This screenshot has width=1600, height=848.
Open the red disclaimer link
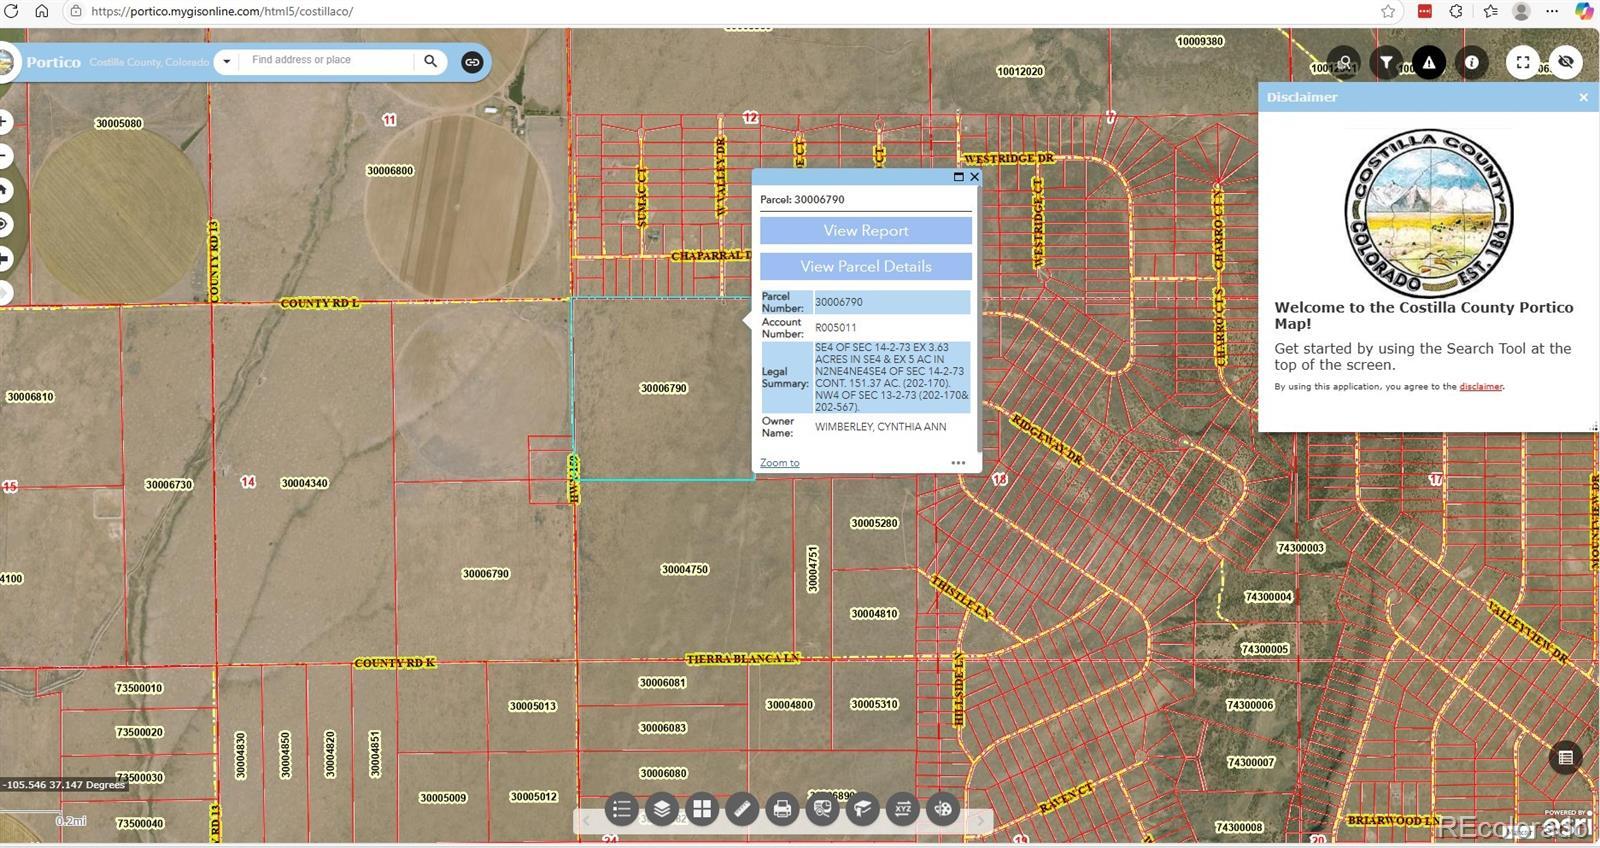tap(1480, 387)
